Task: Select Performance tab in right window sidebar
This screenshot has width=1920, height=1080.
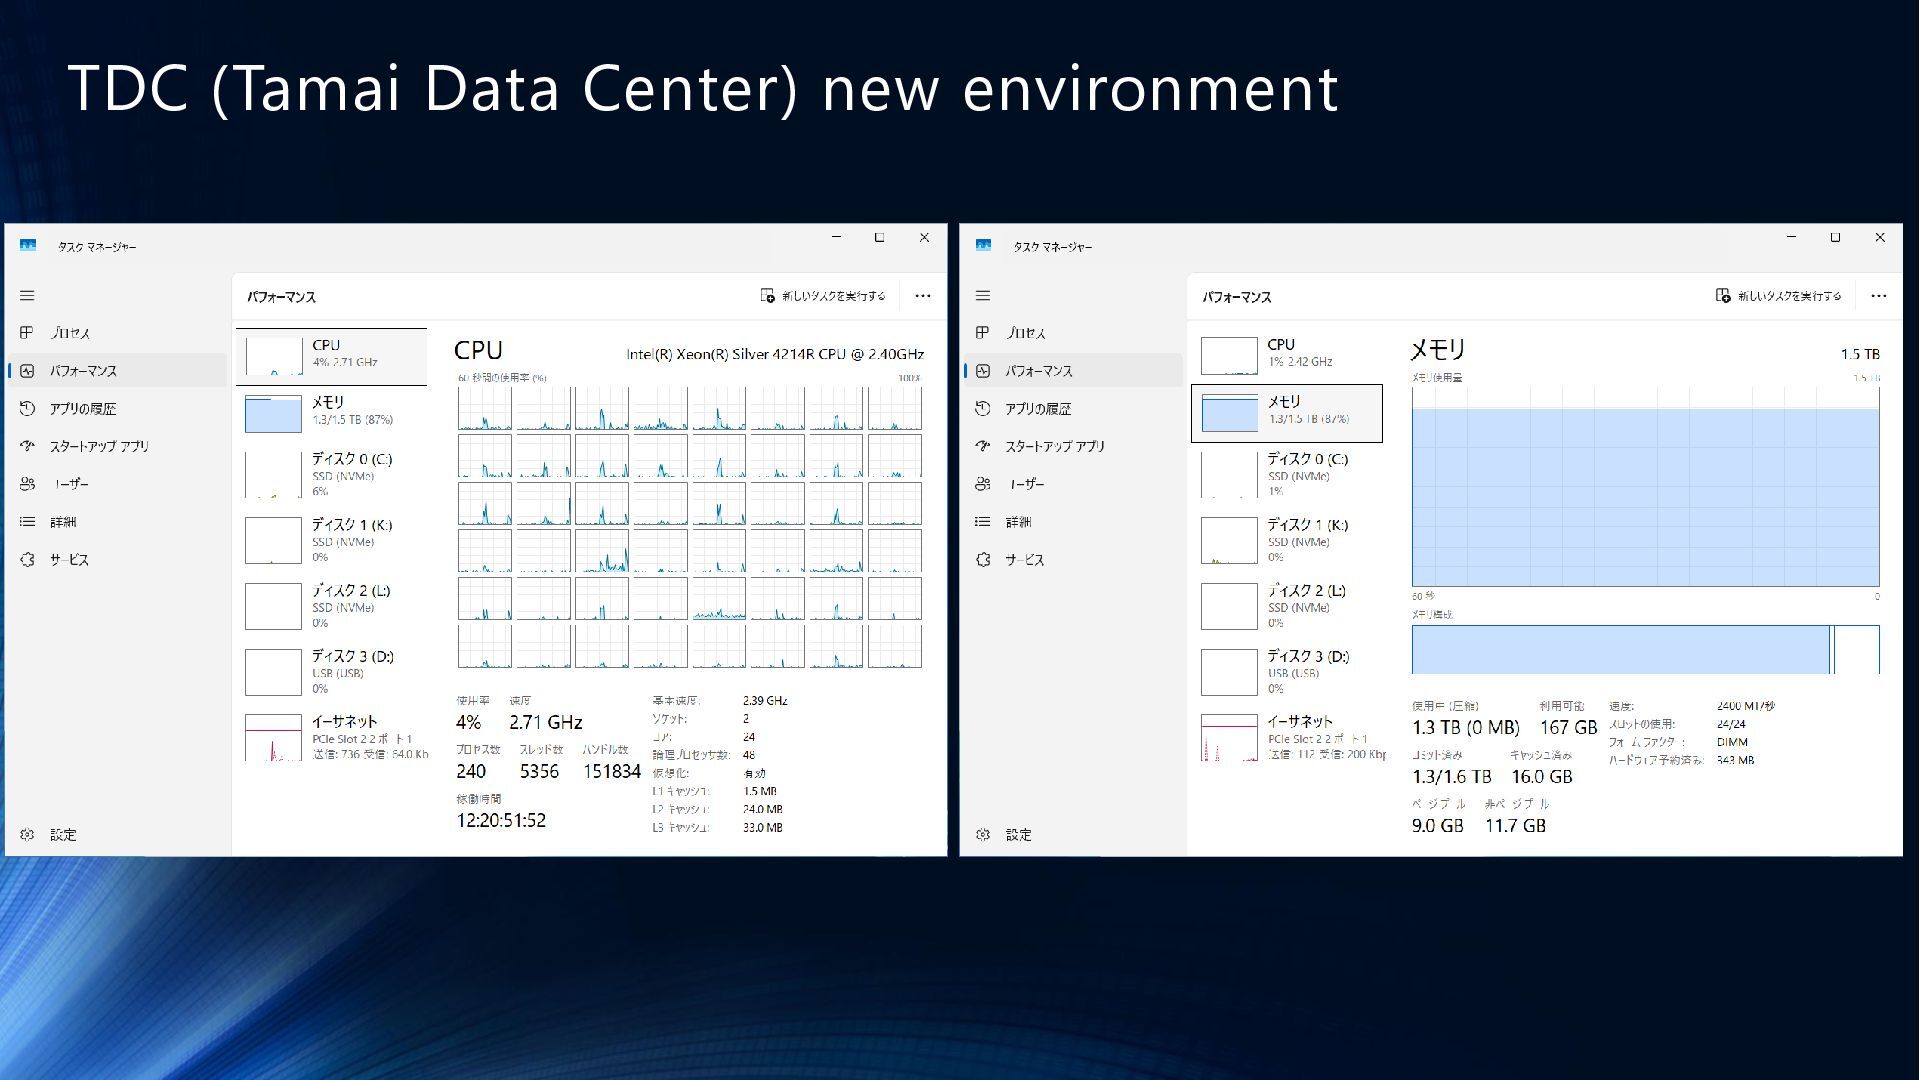Action: click(1038, 371)
